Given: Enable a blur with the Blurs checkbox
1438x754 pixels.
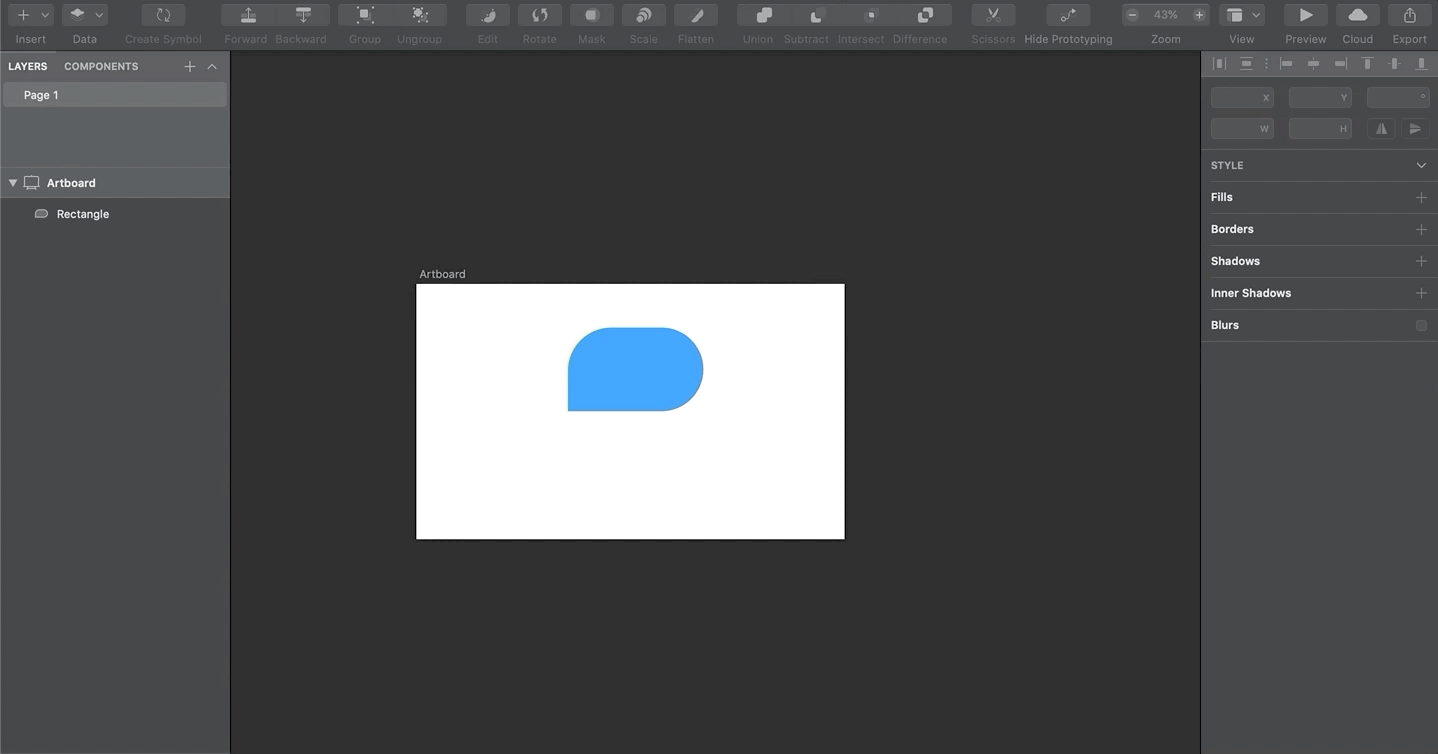Looking at the screenshot, I should [x=1421, y=325].
